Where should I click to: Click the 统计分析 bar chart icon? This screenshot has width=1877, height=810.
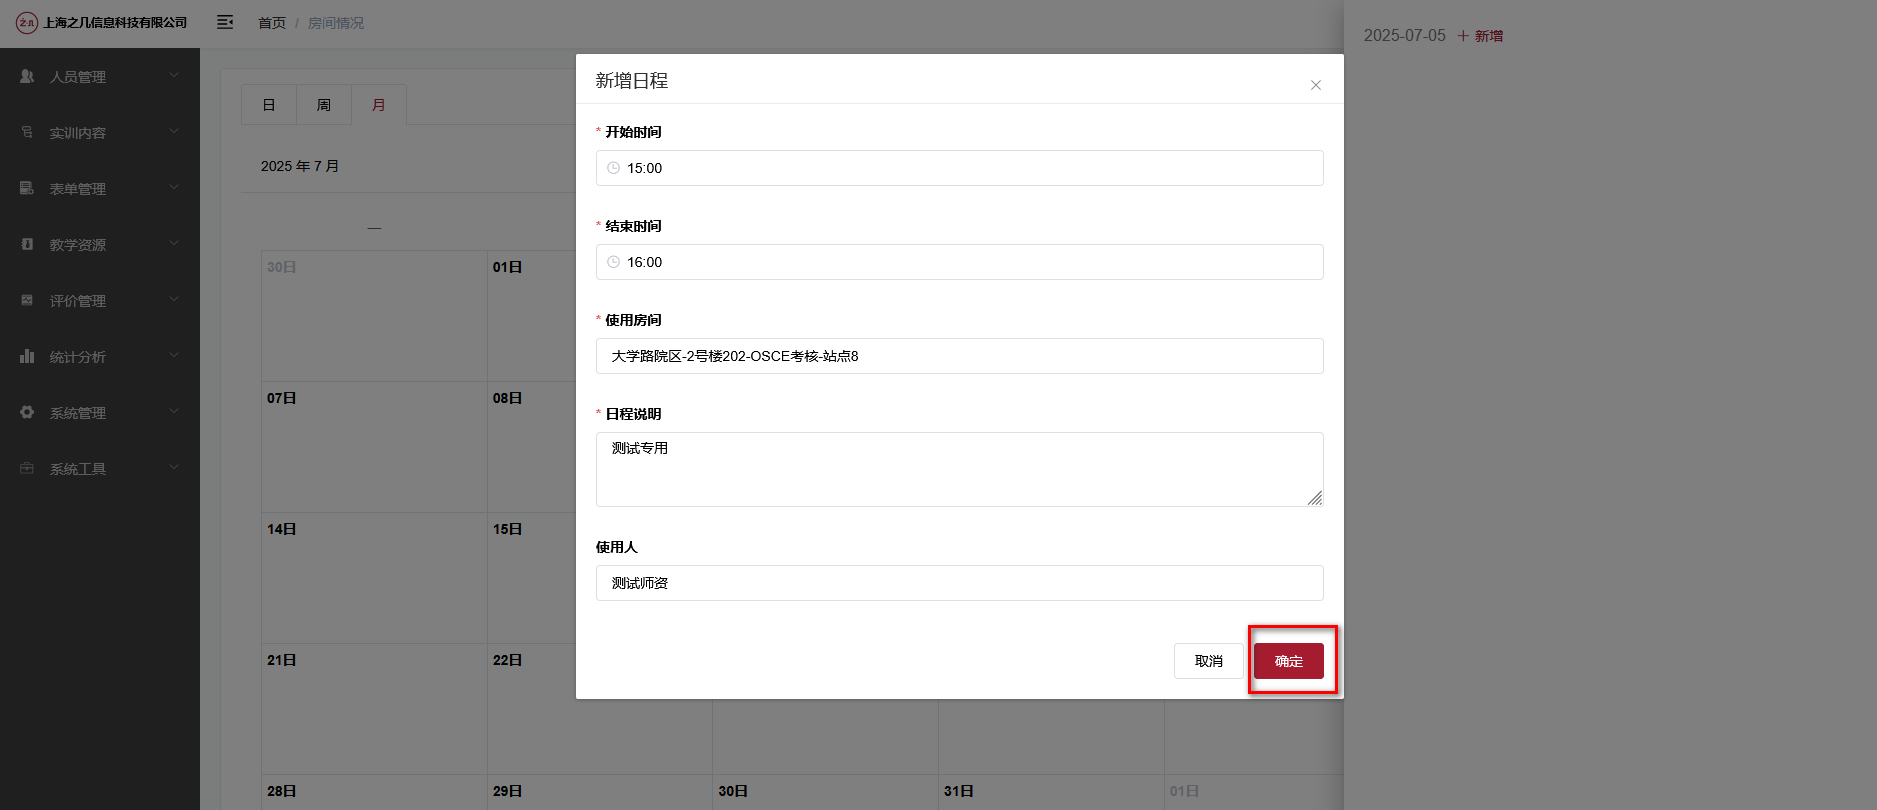[x=27, y=356]
